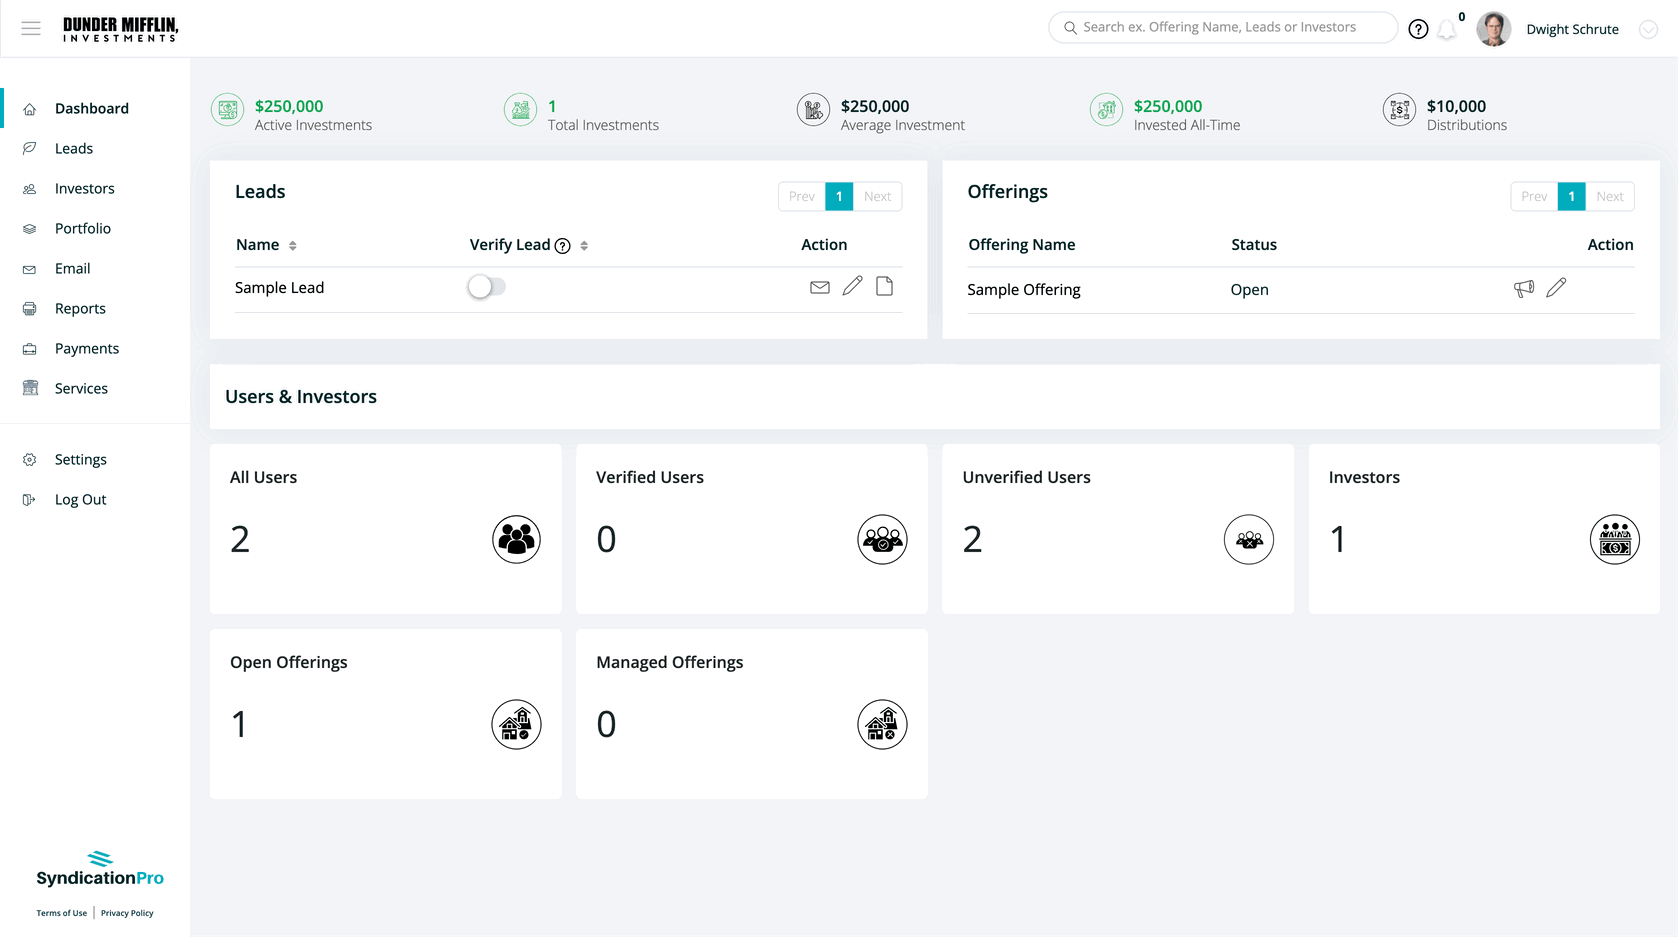Sort leads by the Name column arrows
The image size is (1678, 937).
(x=292, y=246)
